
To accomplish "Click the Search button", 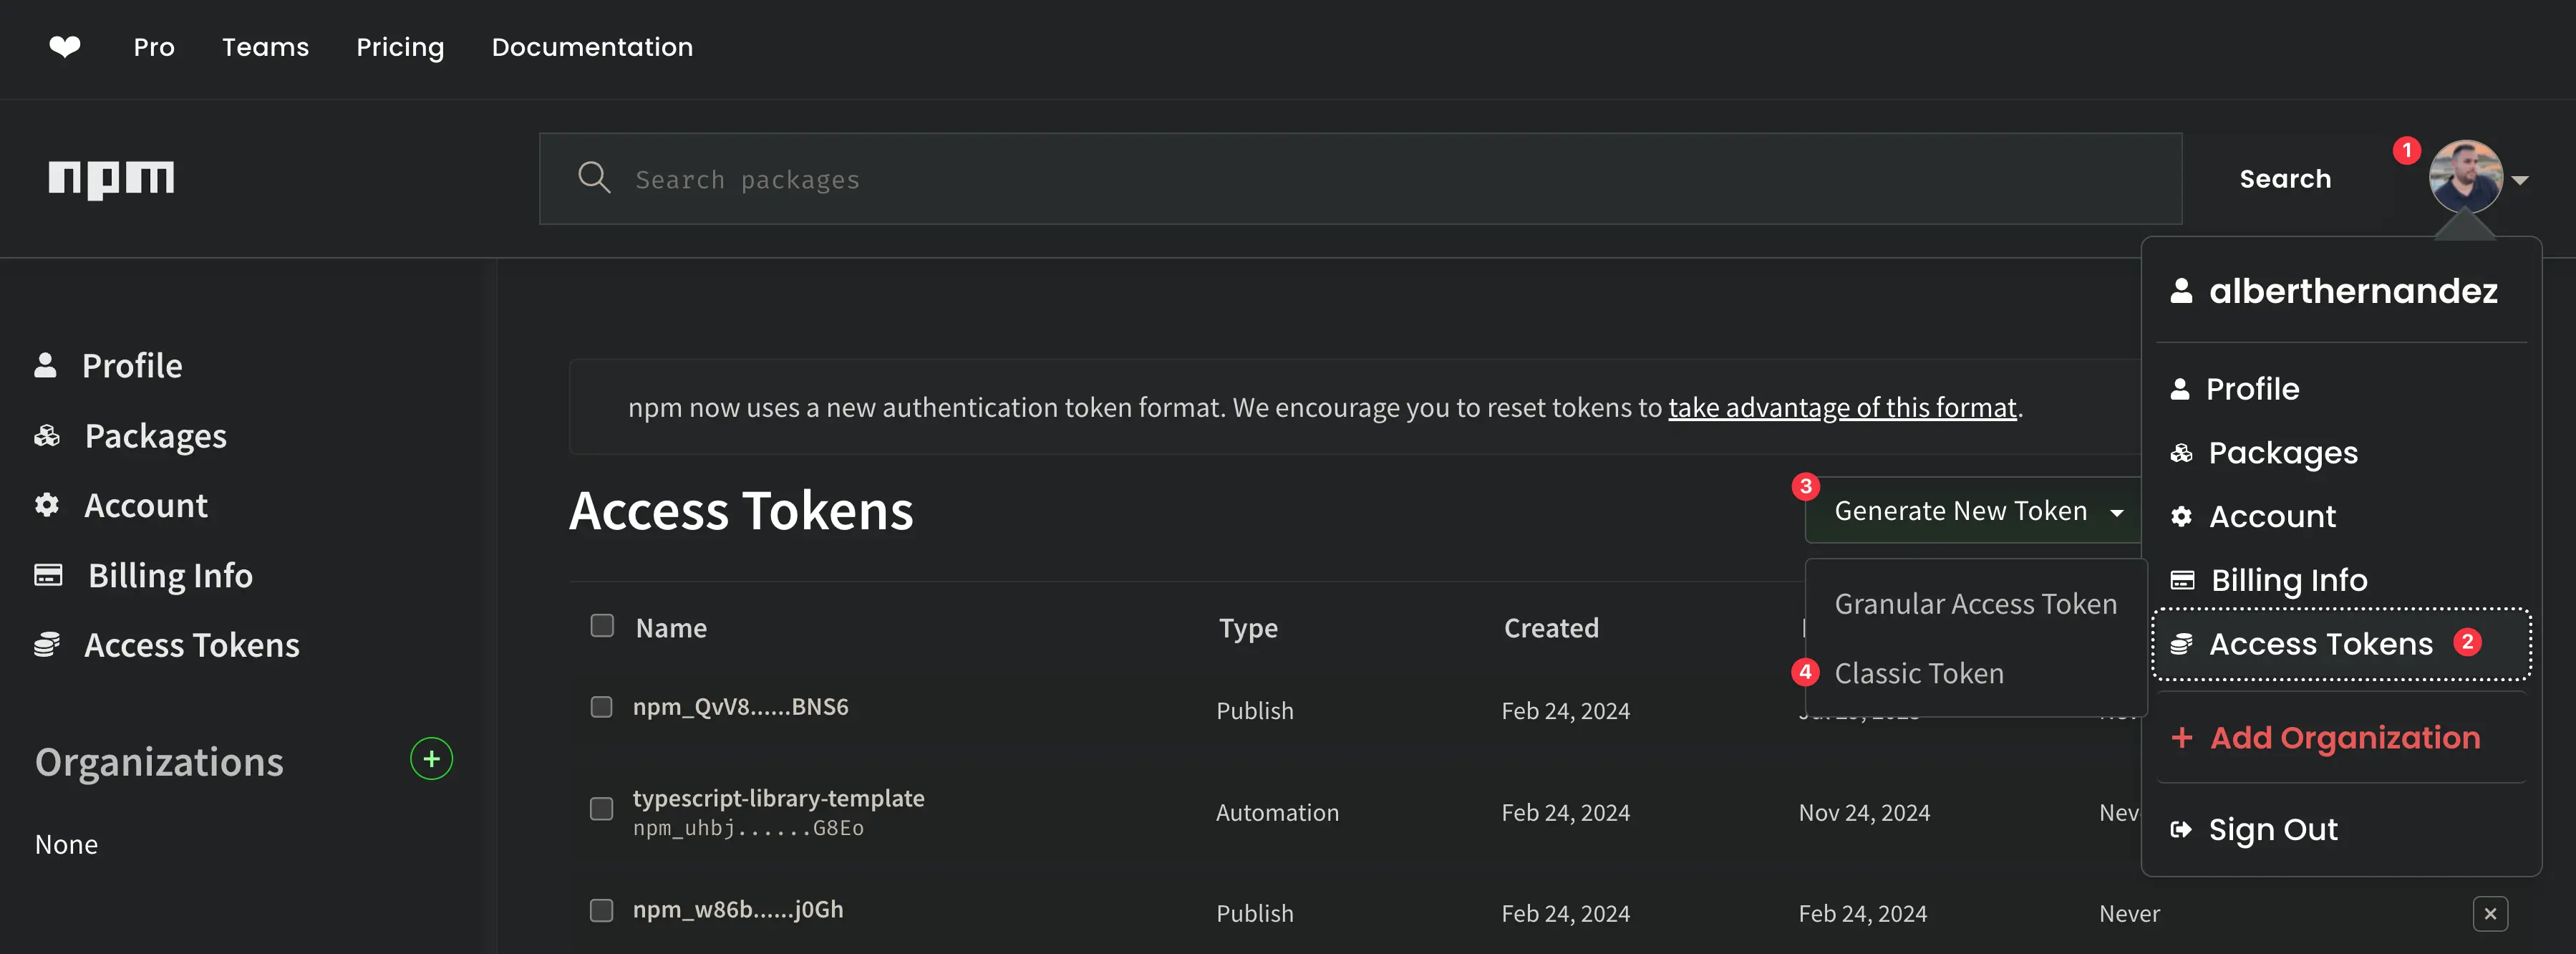I will [2285, 179].
